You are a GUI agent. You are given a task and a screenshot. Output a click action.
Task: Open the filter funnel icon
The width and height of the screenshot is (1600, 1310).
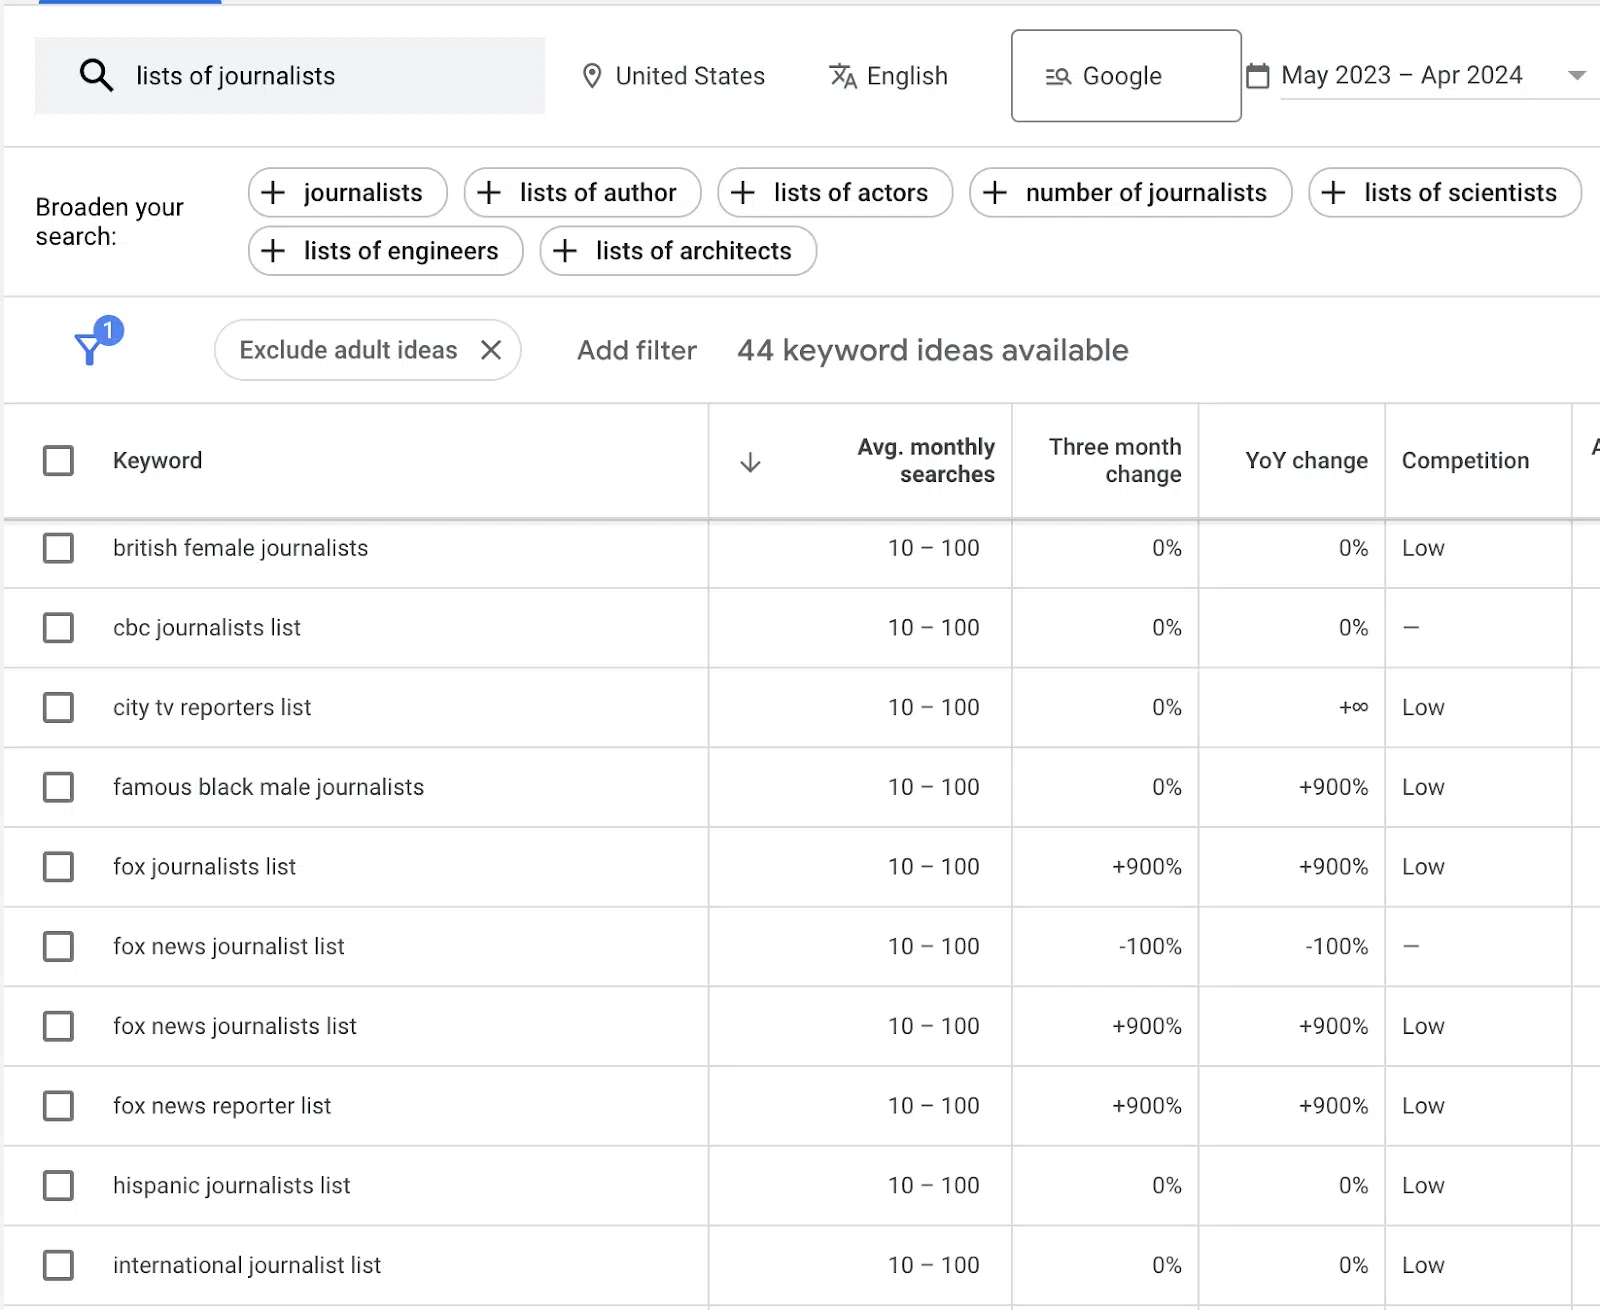(x=89, y=349)
